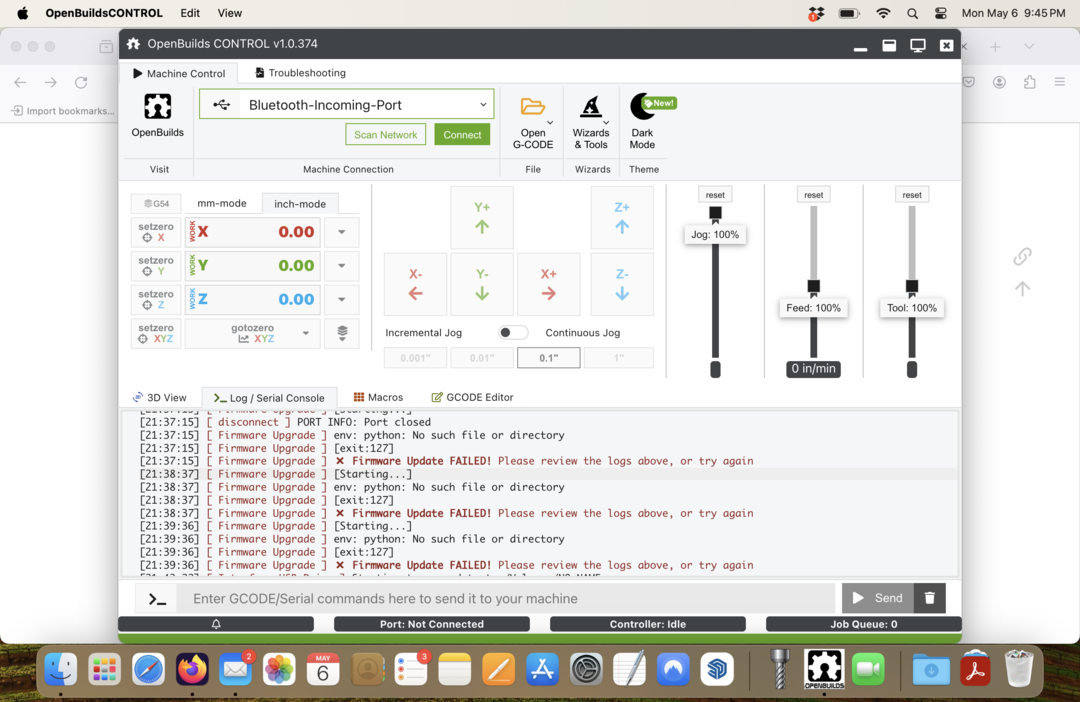The height and width of the screenshot is (702, 1080).
Task: Click the notification bell in status bar
Action: click(x=216, y=624)
